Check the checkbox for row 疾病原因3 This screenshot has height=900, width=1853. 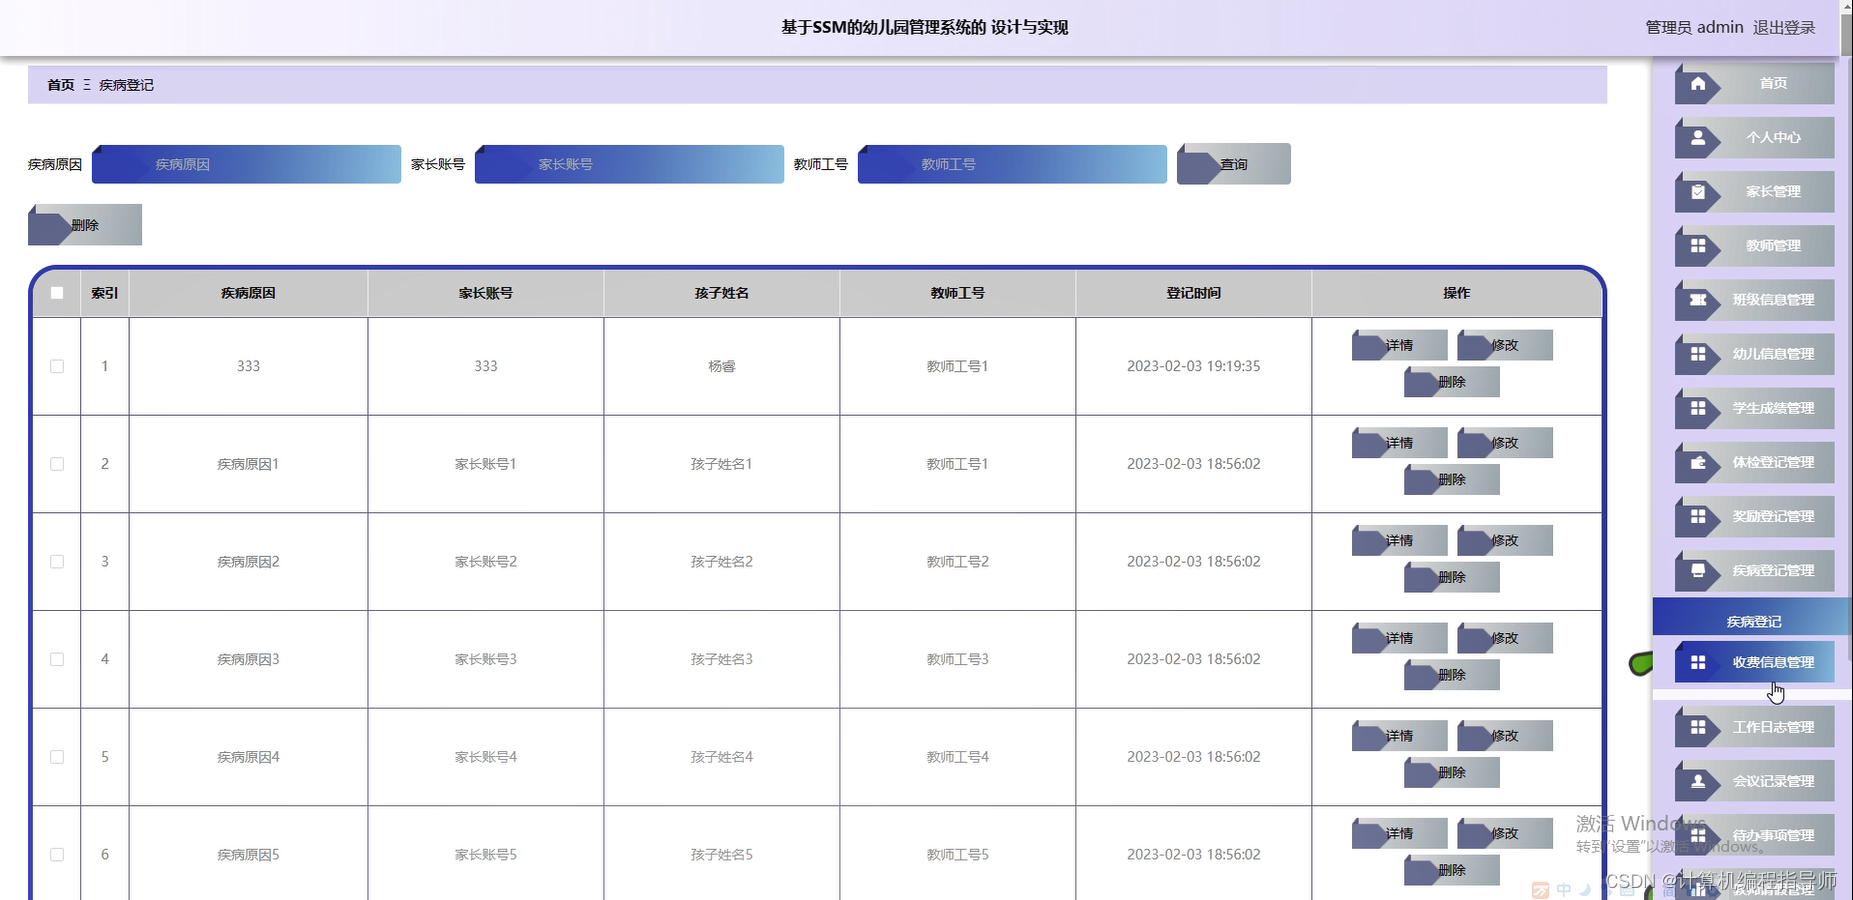click(57, 659)
